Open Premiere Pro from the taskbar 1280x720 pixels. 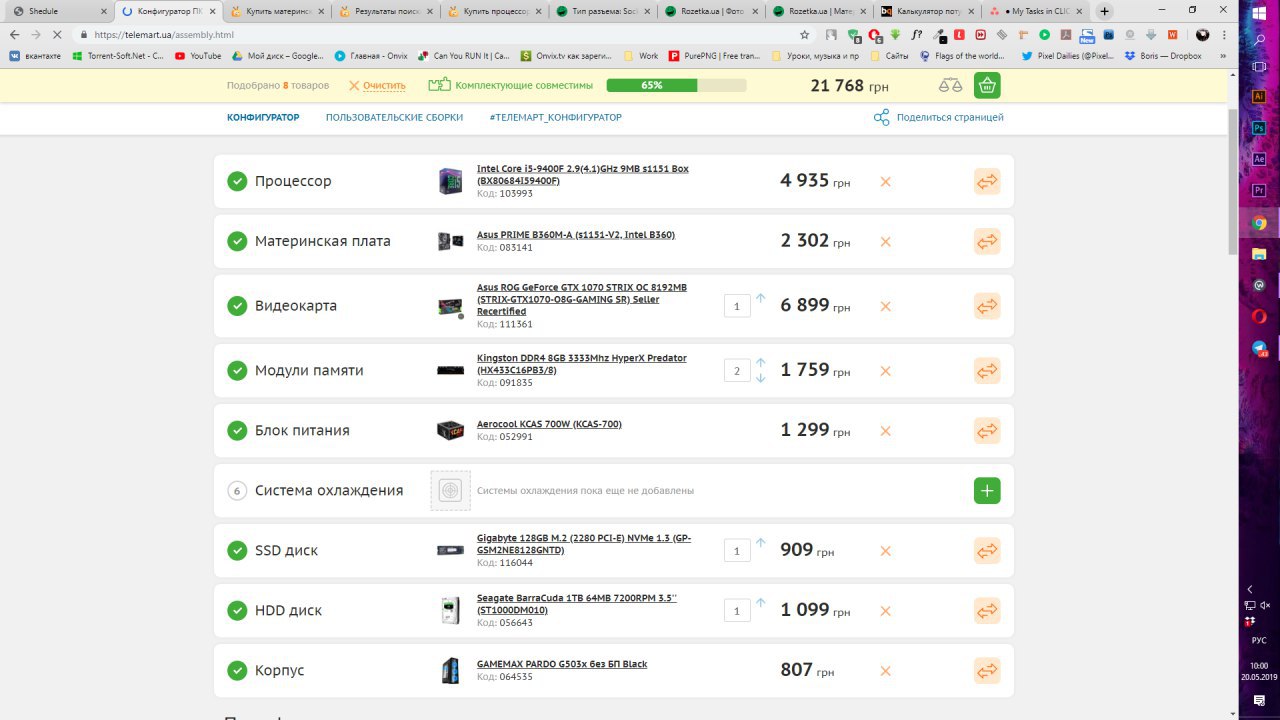click(x=1259, y=190)
